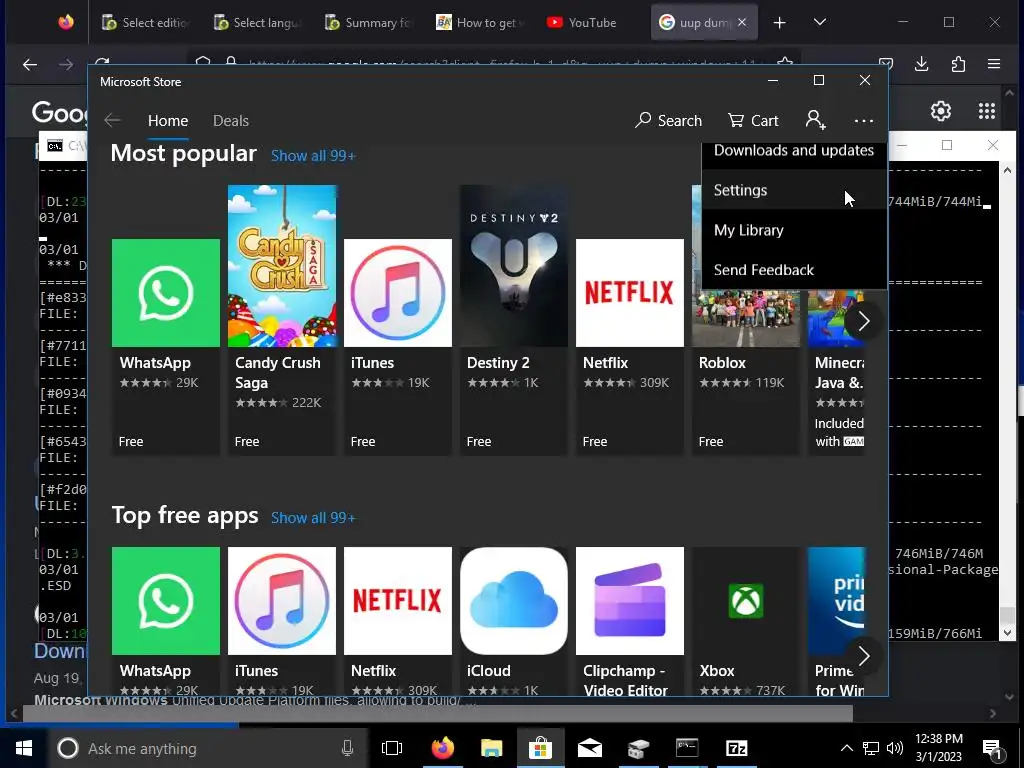1024x768 pixels.
Task: Open Task View on the taskbar
Action: (x=392, y=748)
